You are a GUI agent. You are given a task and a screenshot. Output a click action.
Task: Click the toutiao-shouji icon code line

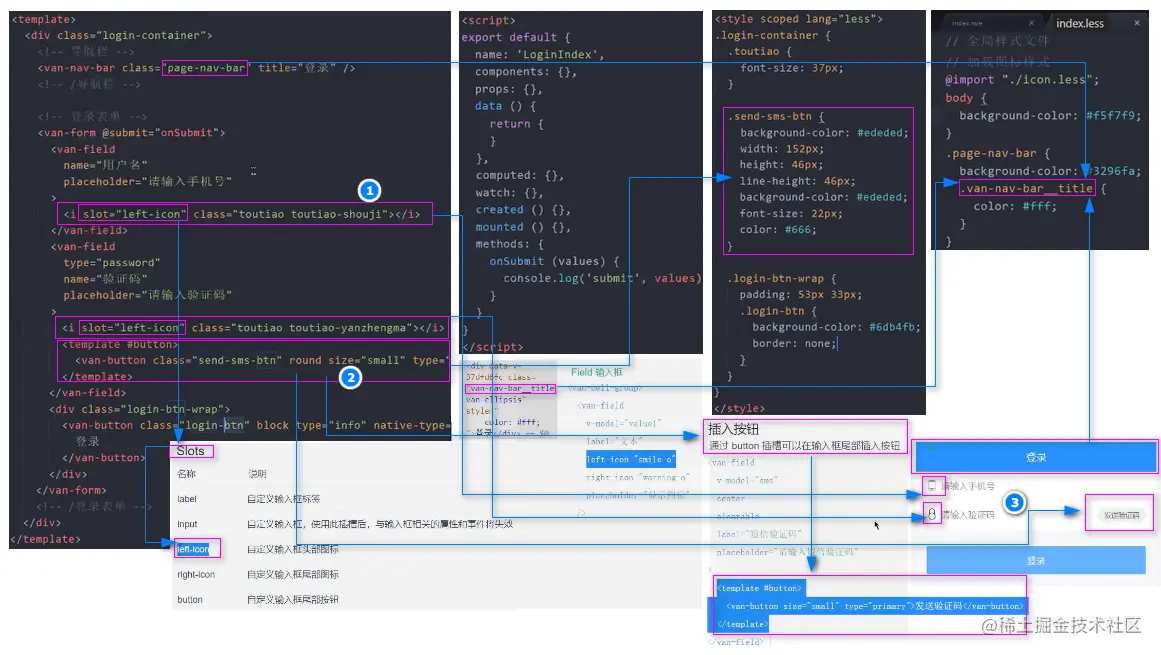point(241,214)
